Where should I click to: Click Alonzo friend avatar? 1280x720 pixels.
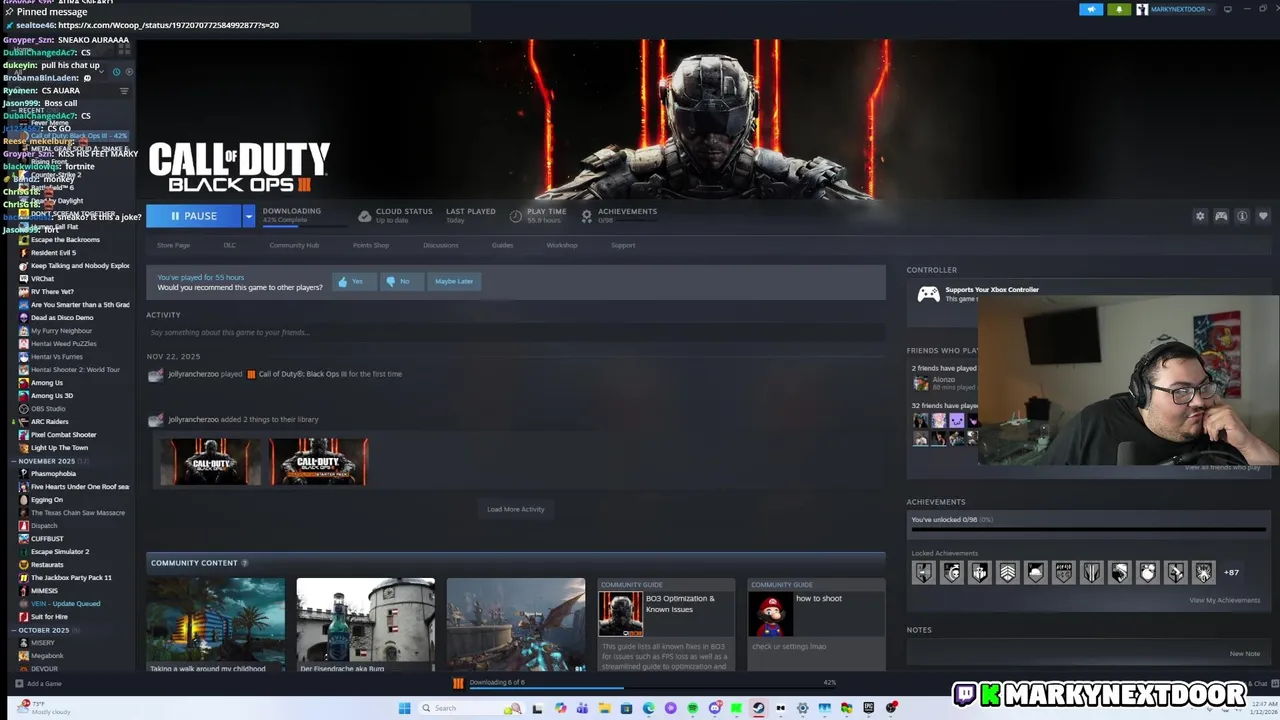[920, 383]
